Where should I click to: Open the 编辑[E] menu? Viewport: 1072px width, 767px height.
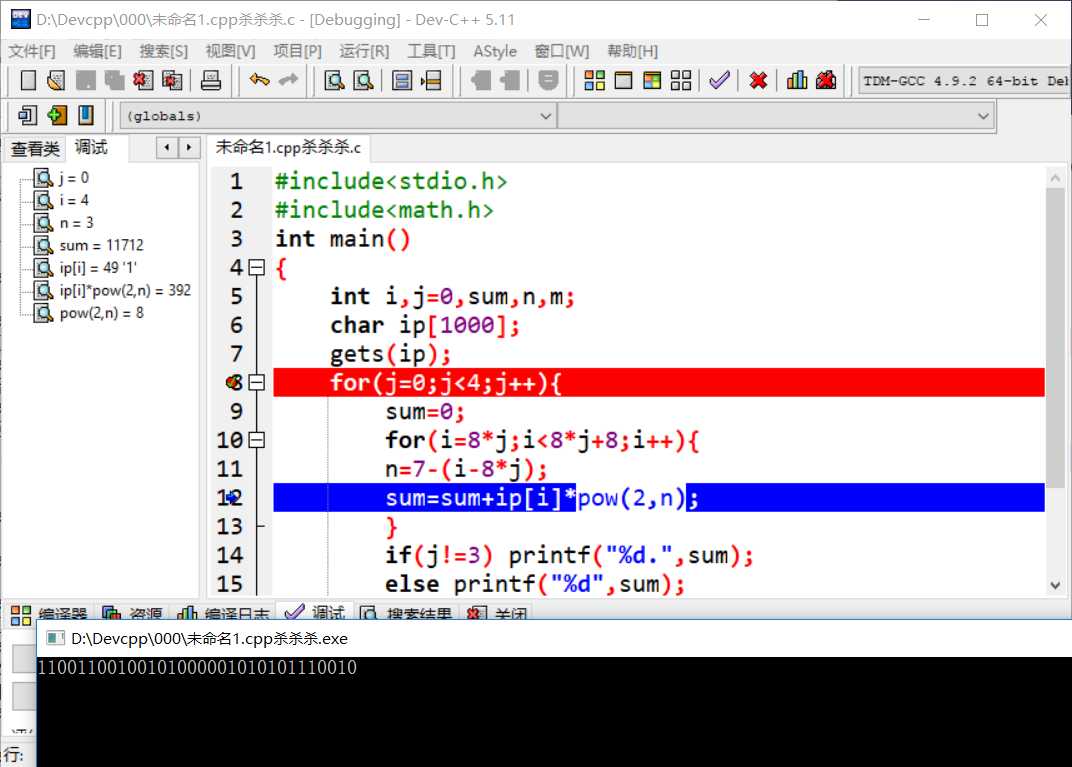click(98, 51)
